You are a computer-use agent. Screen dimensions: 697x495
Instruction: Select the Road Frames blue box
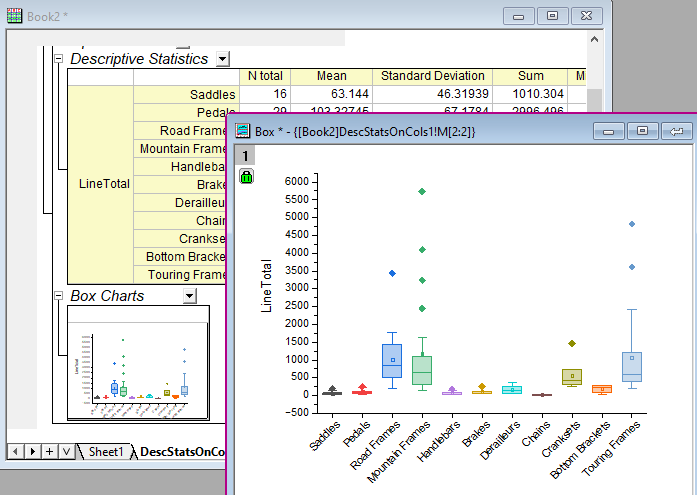point(392,361)
